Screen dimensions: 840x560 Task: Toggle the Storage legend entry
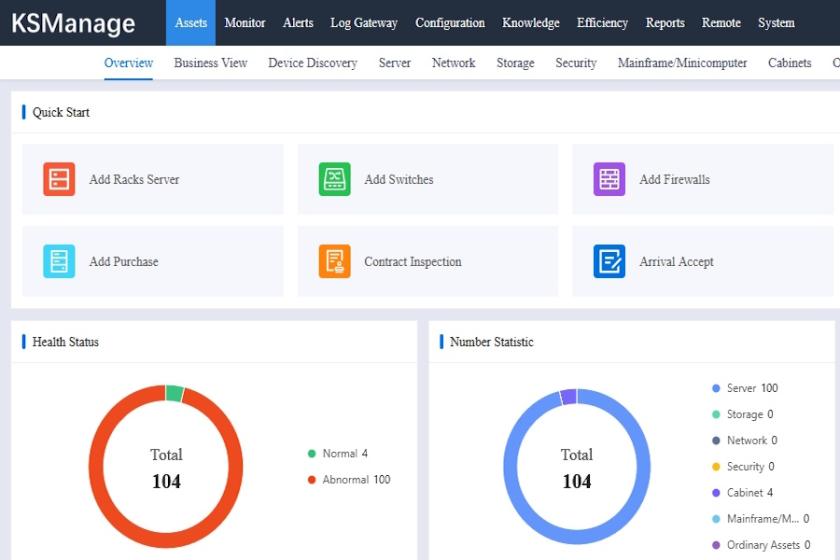[x=742, y=414]
